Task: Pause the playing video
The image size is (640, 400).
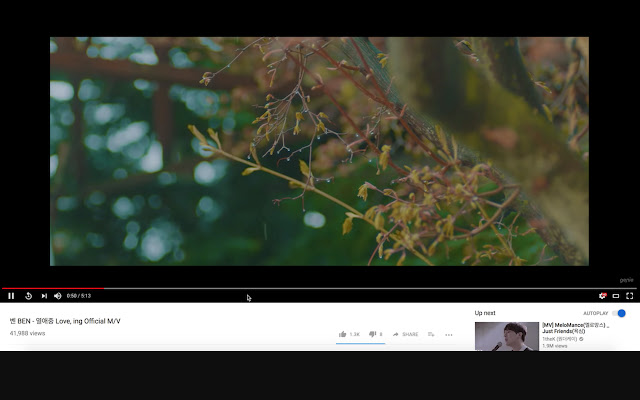Action: [x=11, y=296]
